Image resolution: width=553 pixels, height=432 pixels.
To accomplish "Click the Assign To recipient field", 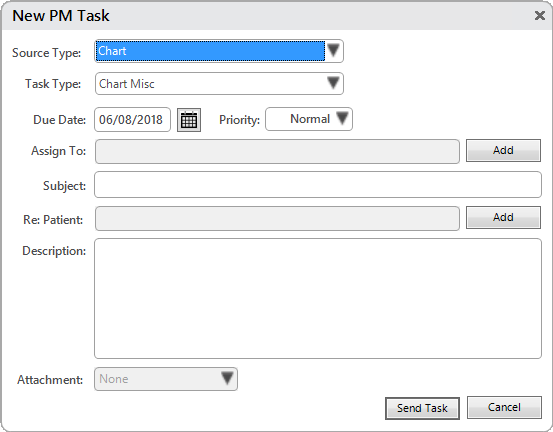I will [x=277, y=151].
